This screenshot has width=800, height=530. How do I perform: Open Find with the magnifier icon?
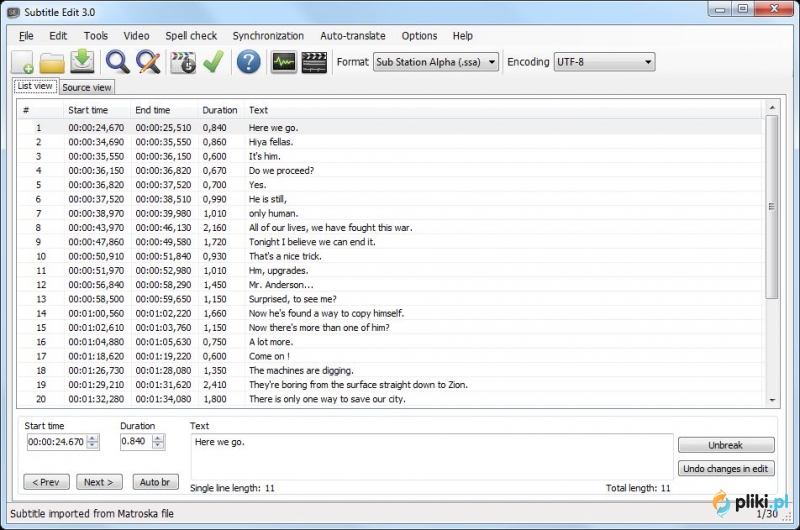click(117, 62)
